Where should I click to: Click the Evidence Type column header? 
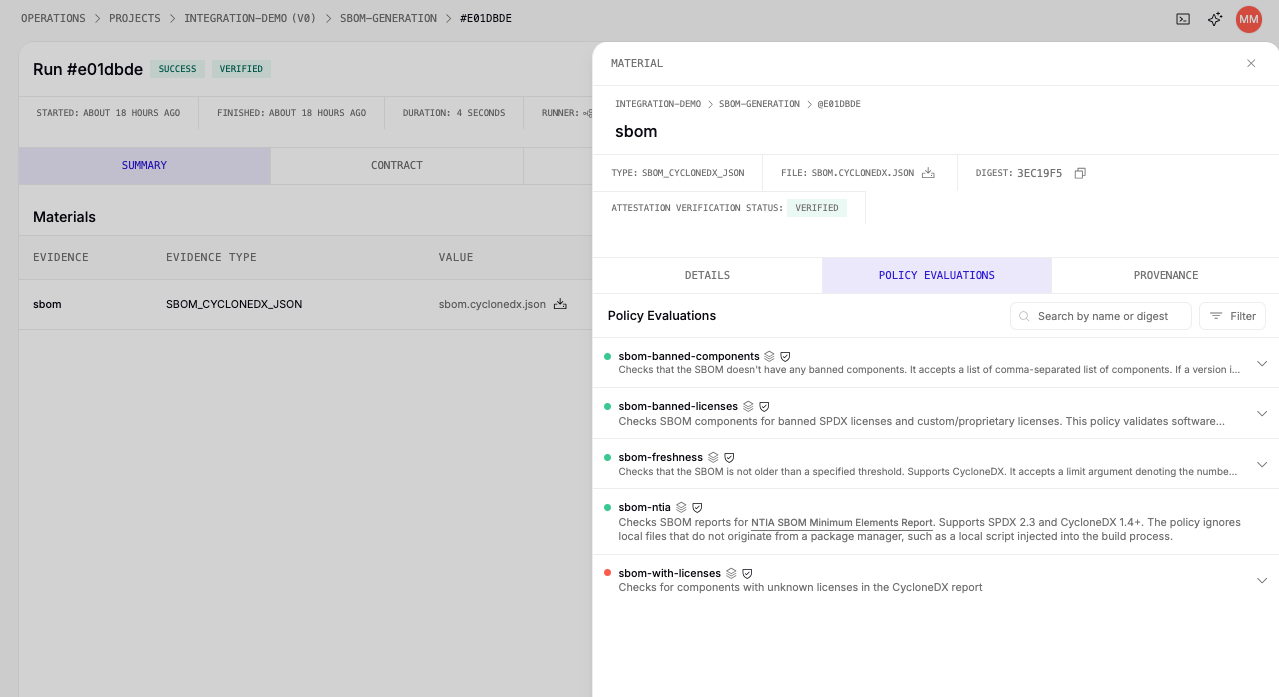211,257
